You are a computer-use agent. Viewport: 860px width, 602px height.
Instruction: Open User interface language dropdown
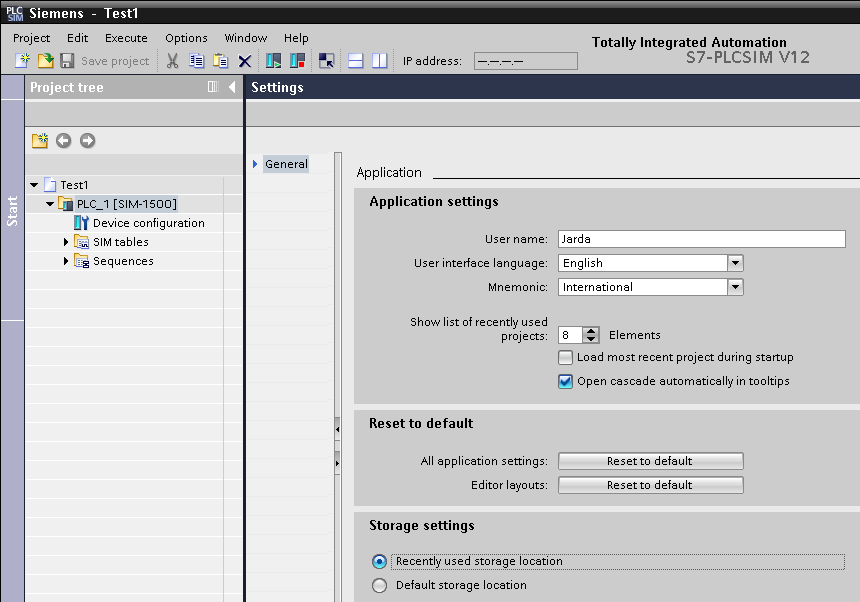tap(735, 263)
